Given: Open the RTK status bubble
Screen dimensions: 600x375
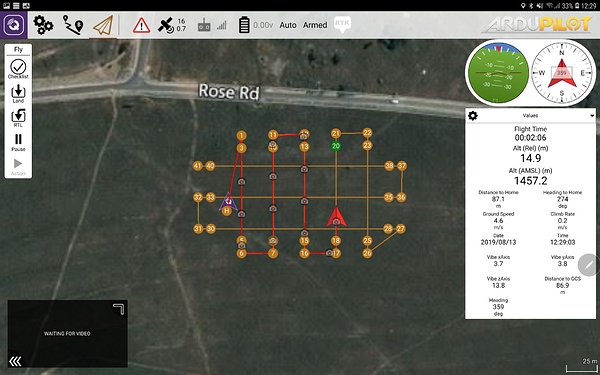Looking at the screenshot, I should coord(342,24).
